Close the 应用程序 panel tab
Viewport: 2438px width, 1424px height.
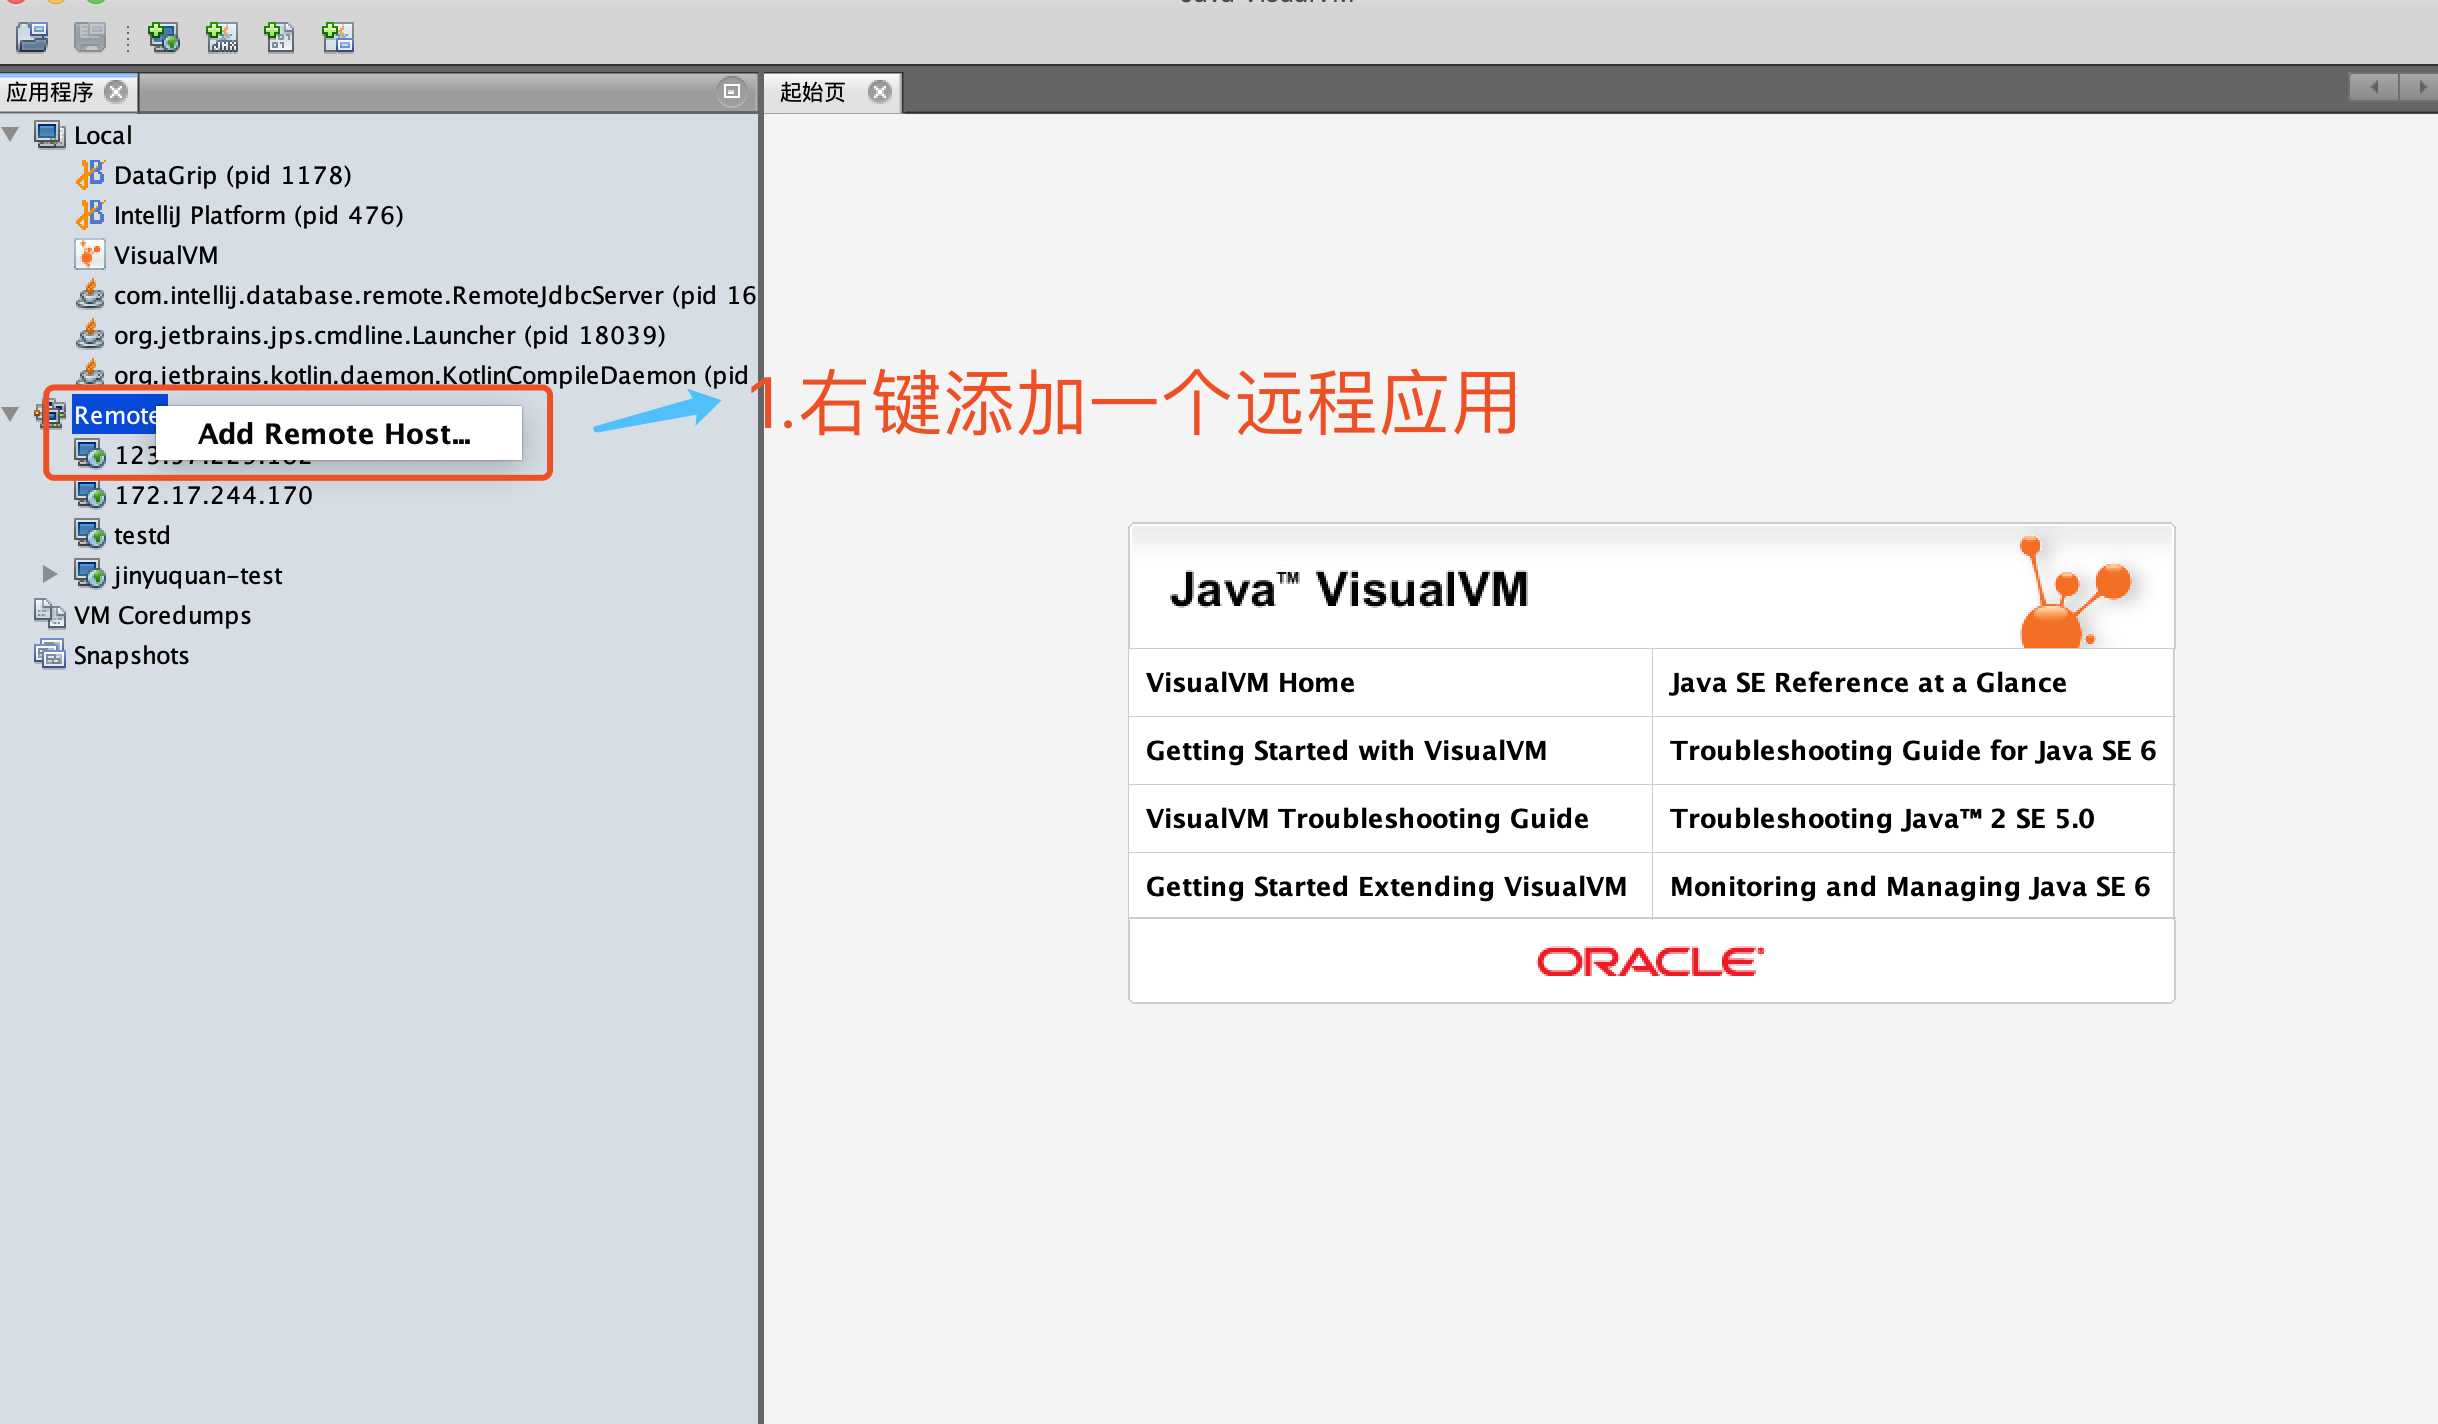coord(116,92)
